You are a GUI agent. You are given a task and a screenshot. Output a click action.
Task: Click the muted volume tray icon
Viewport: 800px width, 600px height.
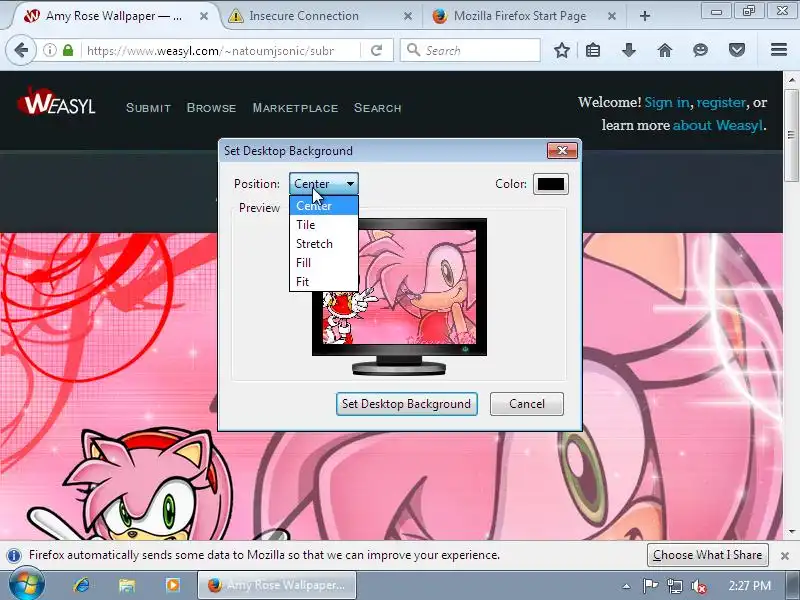(x=698, y=586)
